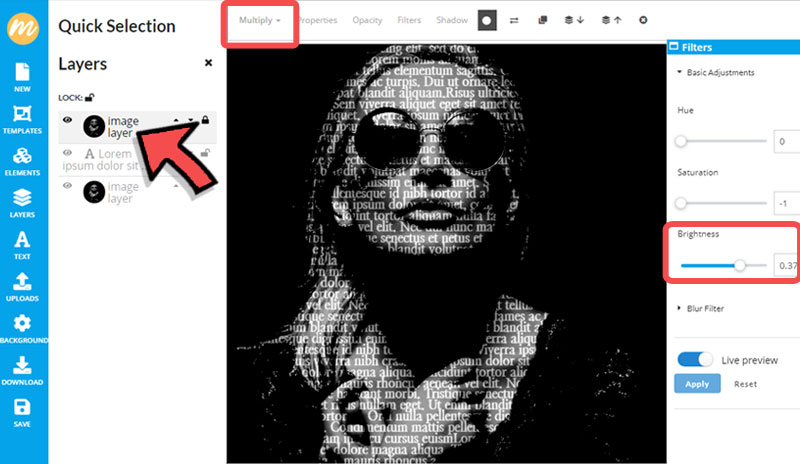This screenshot has width=800, height=464.
Task: Open the Shadow toolbar menu
Action: 452,20
